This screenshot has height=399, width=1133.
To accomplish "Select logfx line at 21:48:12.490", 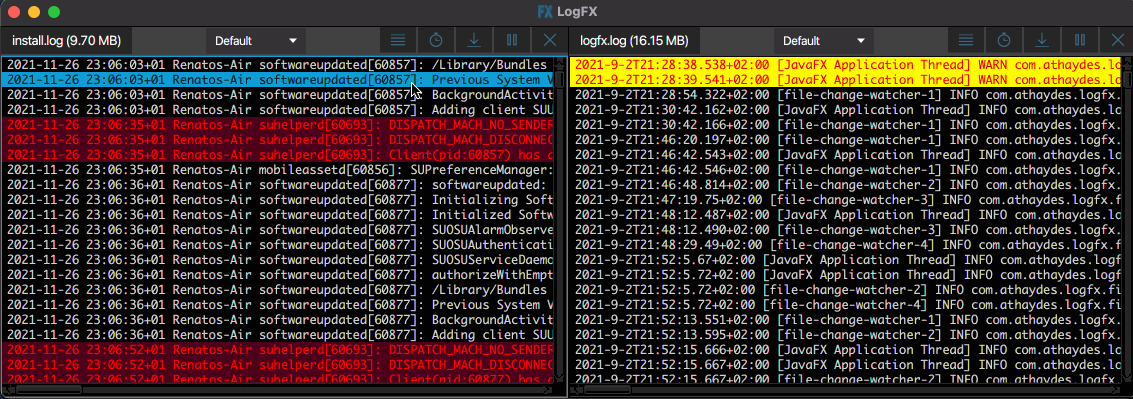I will (x=845, y=230).
